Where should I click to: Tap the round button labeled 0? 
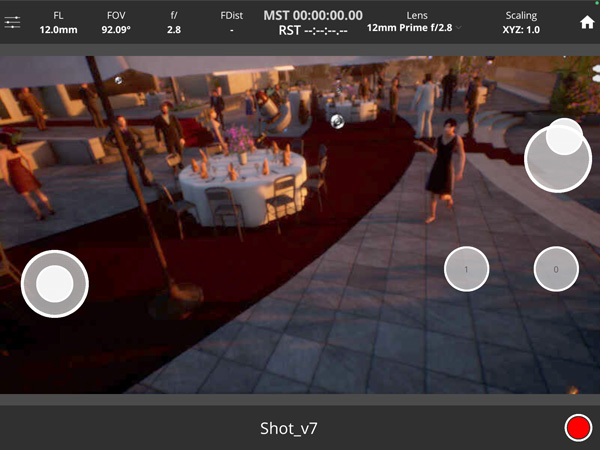tap(556, 269)
